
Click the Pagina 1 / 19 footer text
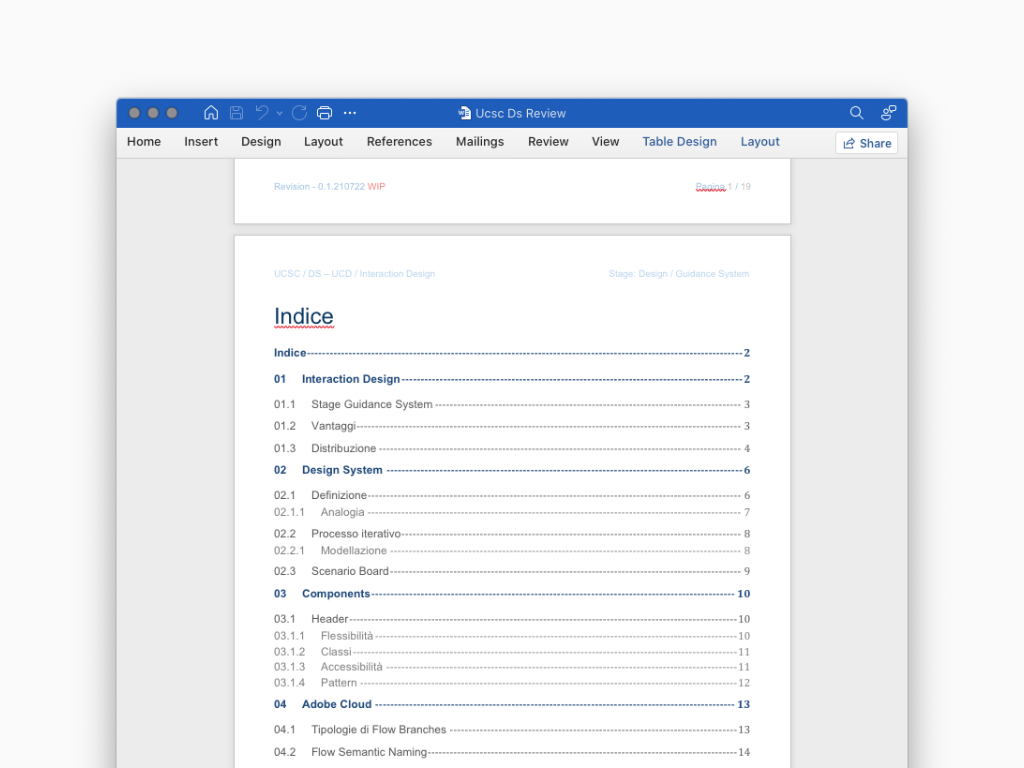[x=723, y=187]
